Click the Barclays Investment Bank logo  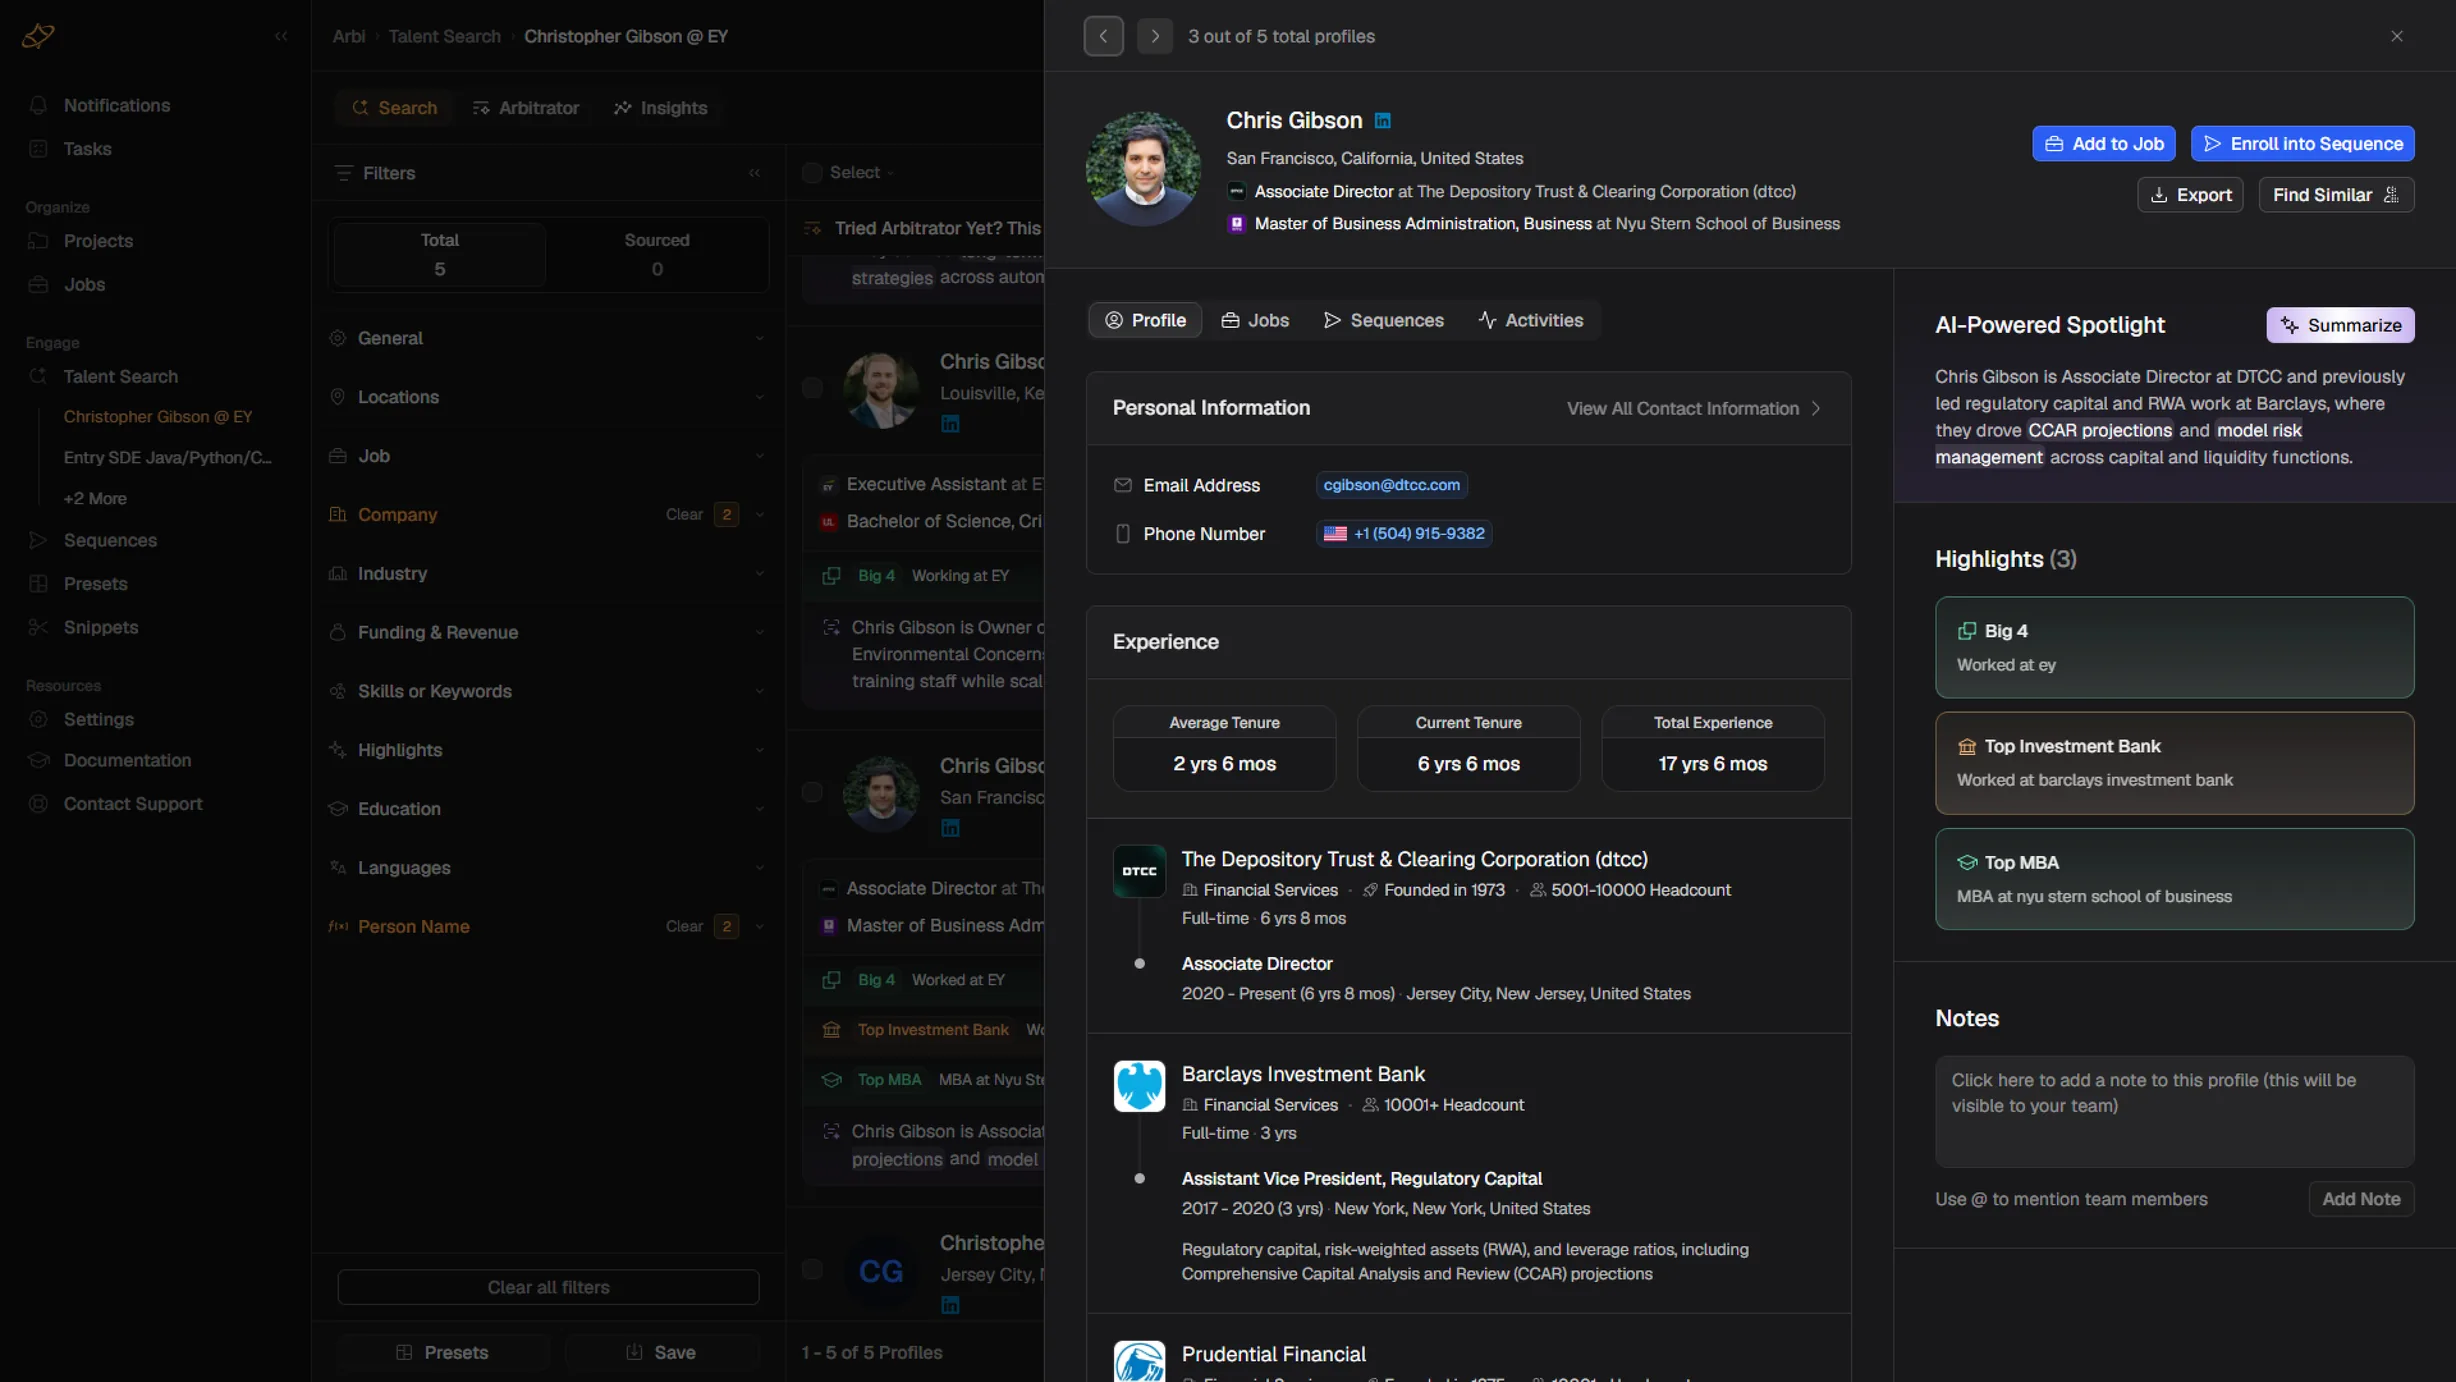(1139, 1087)
